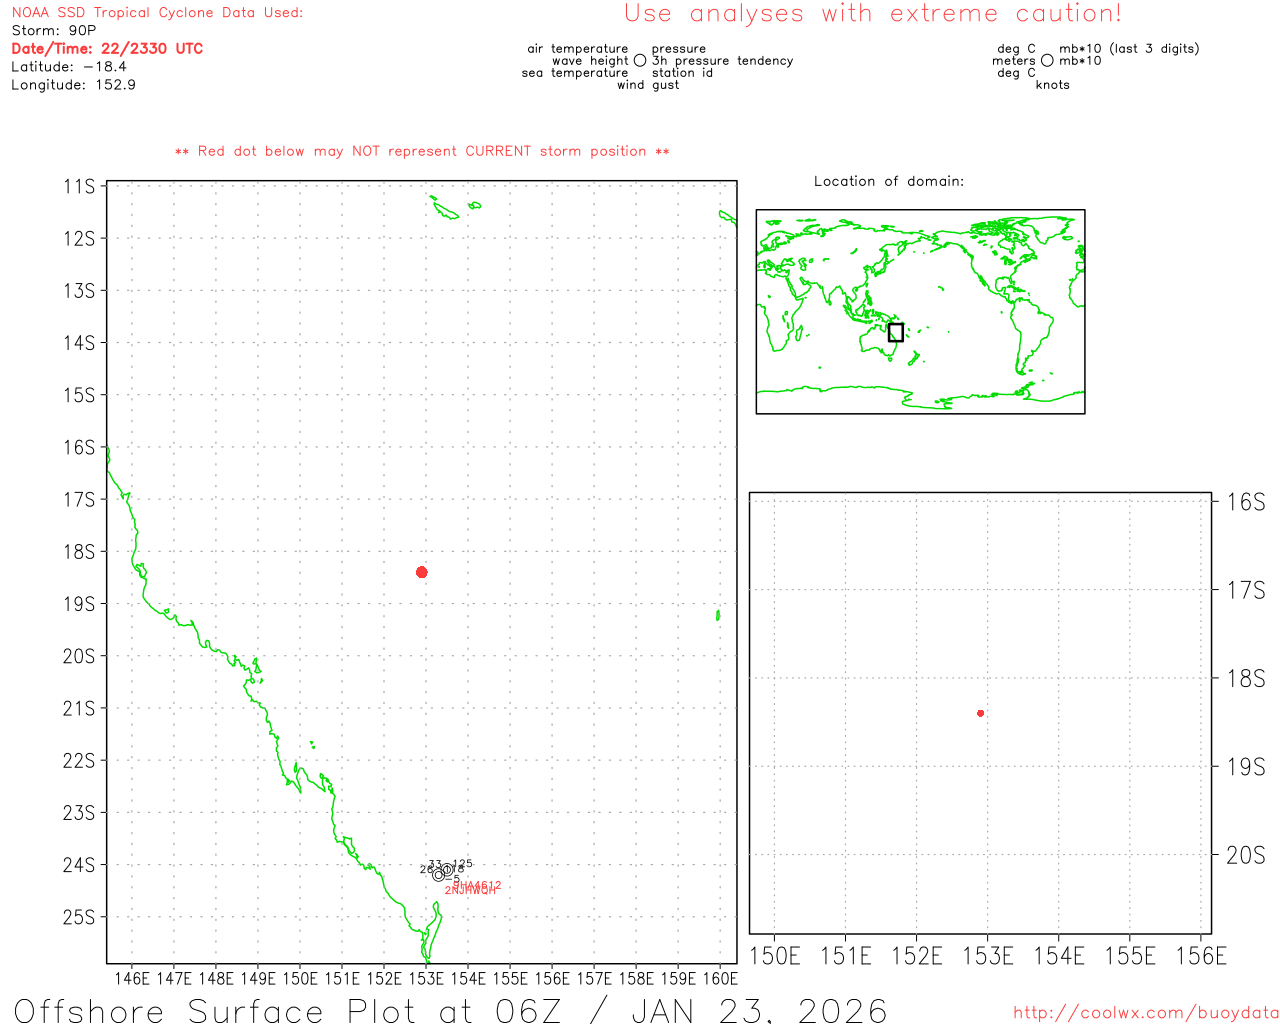Viewport: 1280px width, 1024px height.
Task: Click the "147E" longitude label
Action: [174, 979]
